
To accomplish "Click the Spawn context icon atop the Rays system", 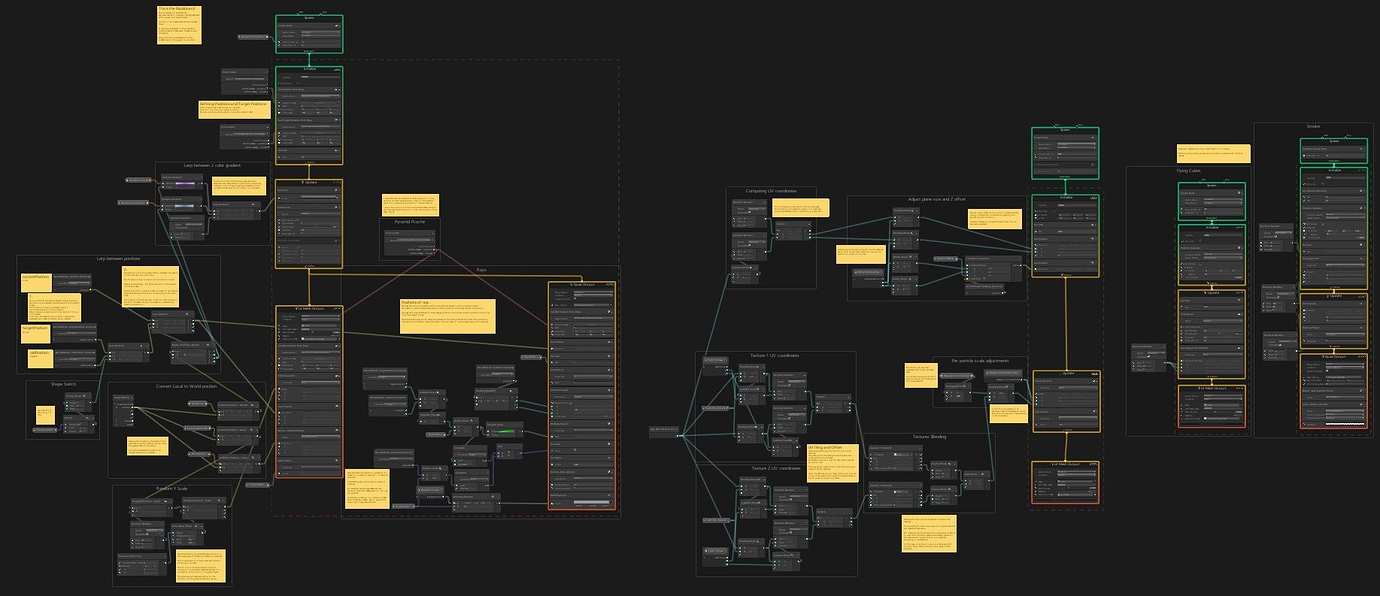I will [297, 18].
